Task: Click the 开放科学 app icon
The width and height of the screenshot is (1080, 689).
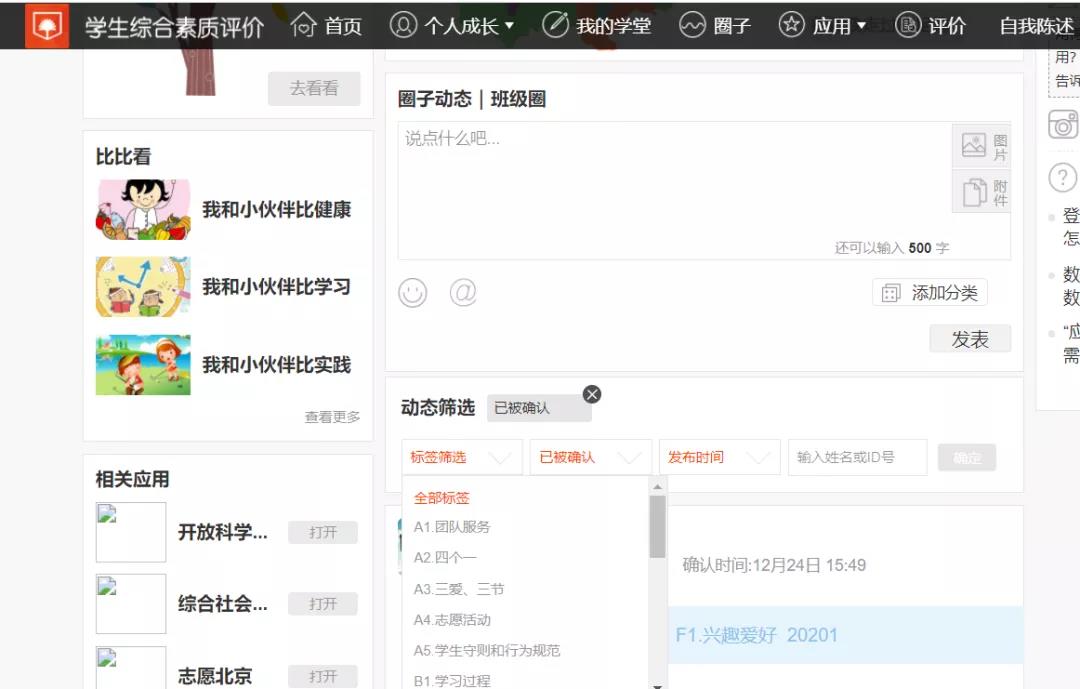Action: pos(131,532)
